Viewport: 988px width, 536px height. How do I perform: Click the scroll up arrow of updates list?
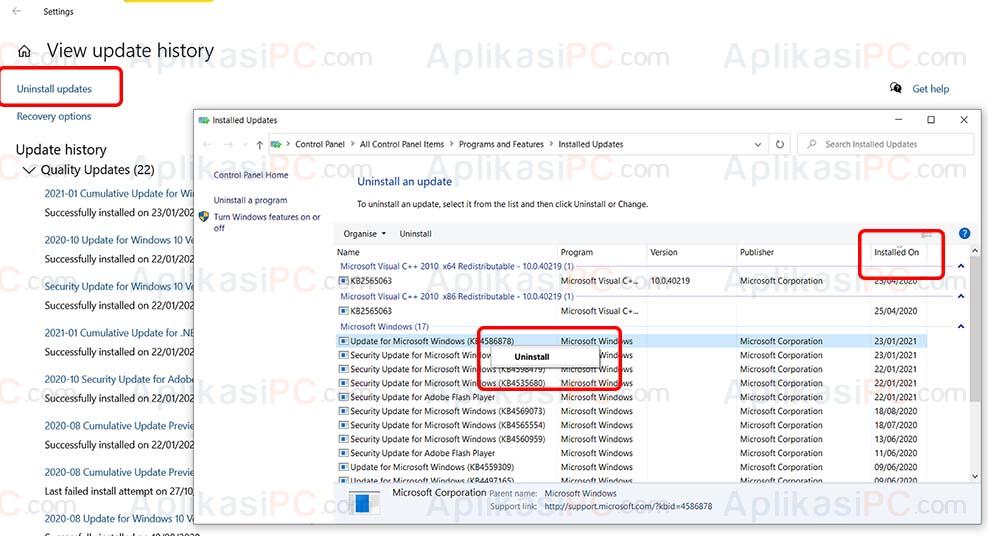[x=975, y=251]
